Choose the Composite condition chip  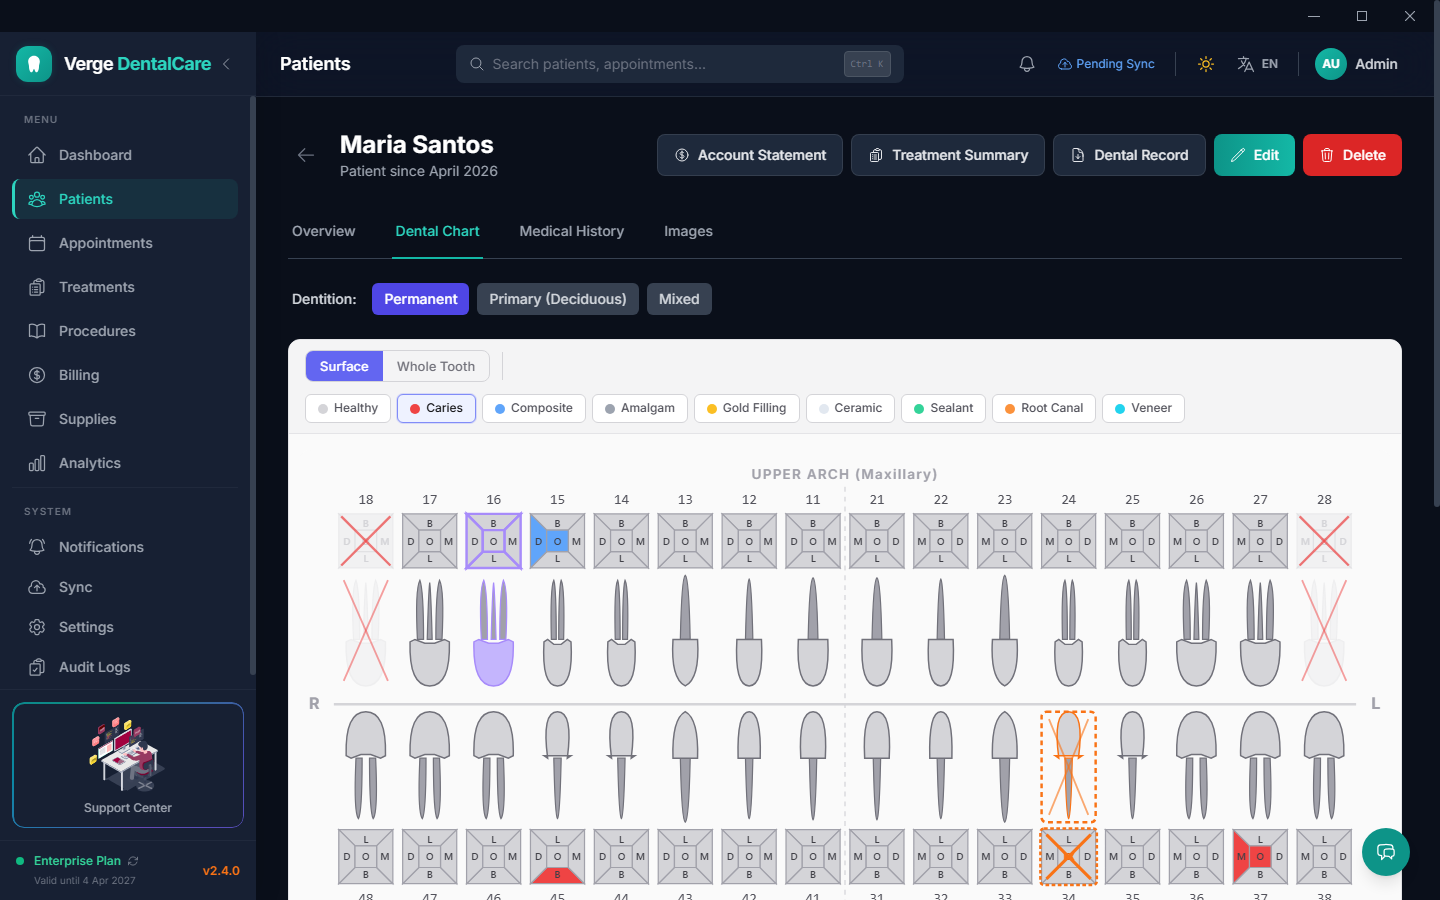click(534, 408)
